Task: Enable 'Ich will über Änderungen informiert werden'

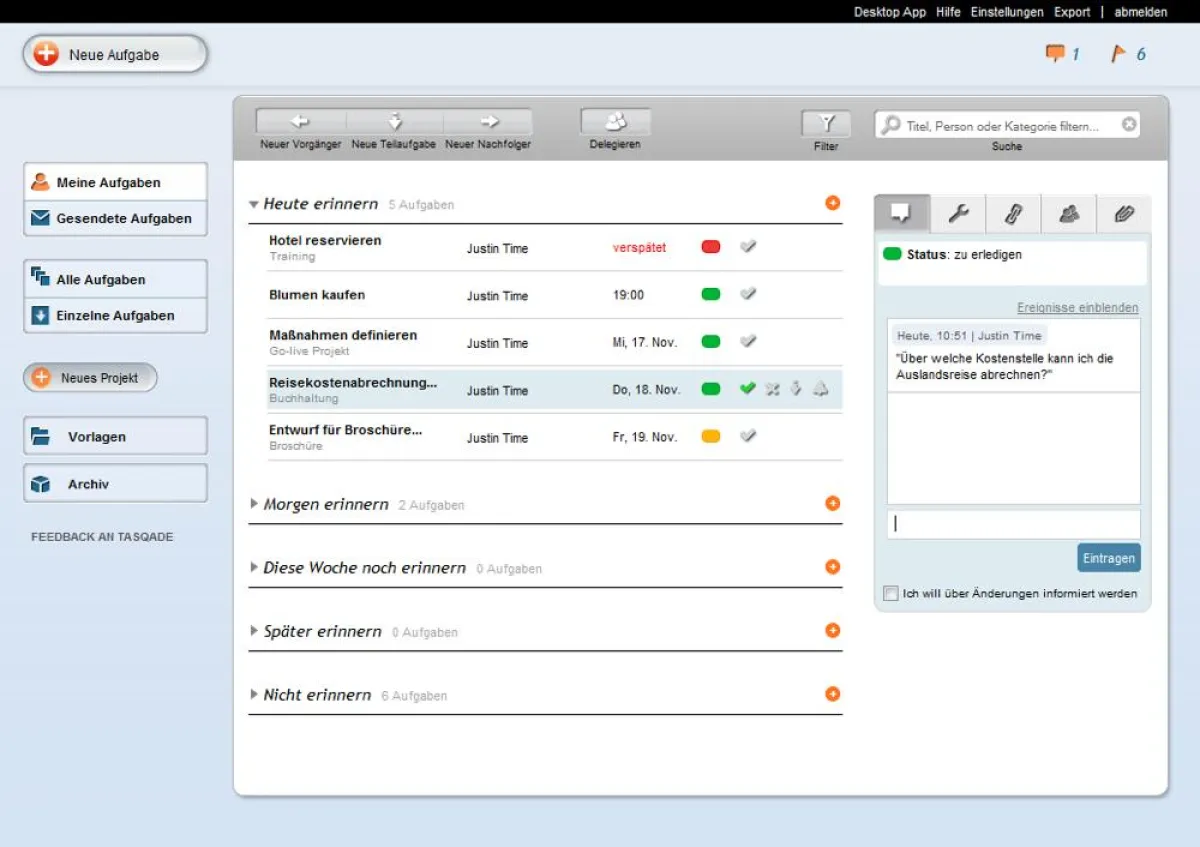Action: click(890, 593)
